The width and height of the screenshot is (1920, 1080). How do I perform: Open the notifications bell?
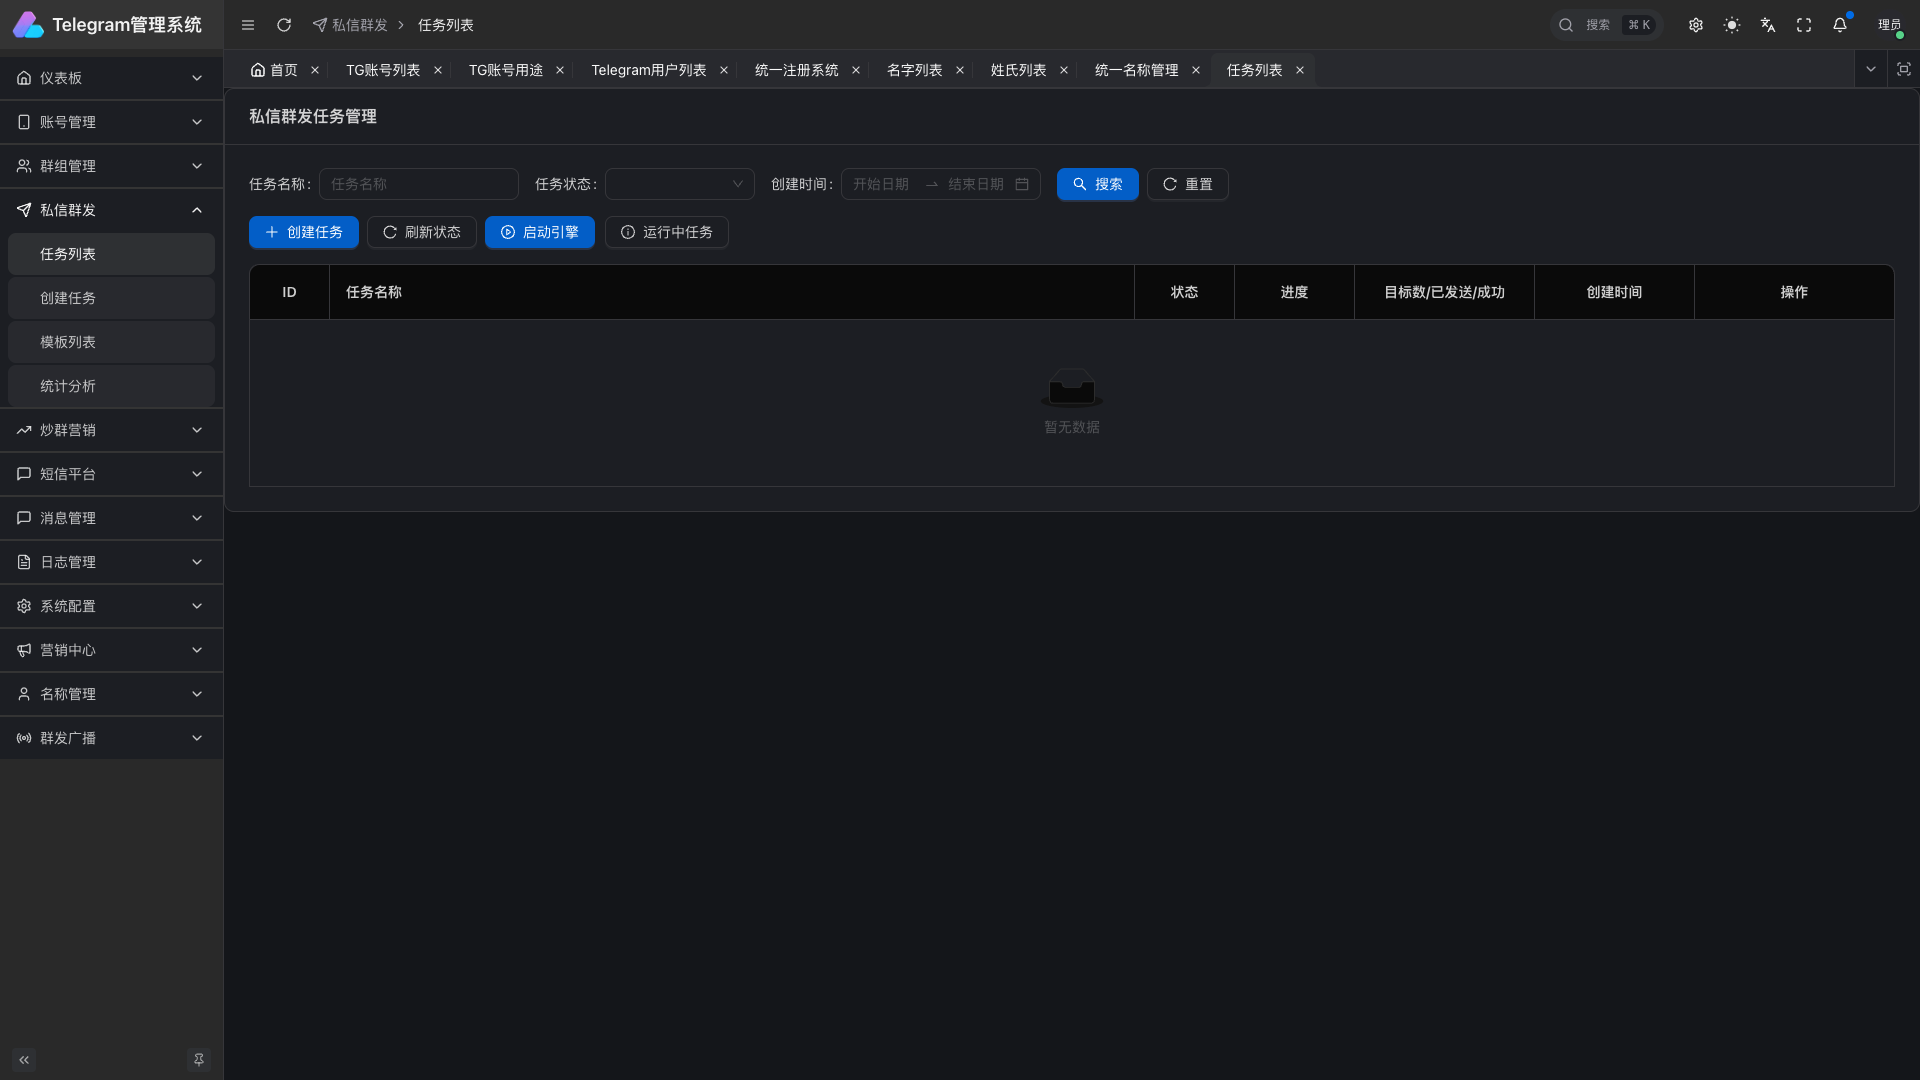click(x=1840, y=25)
